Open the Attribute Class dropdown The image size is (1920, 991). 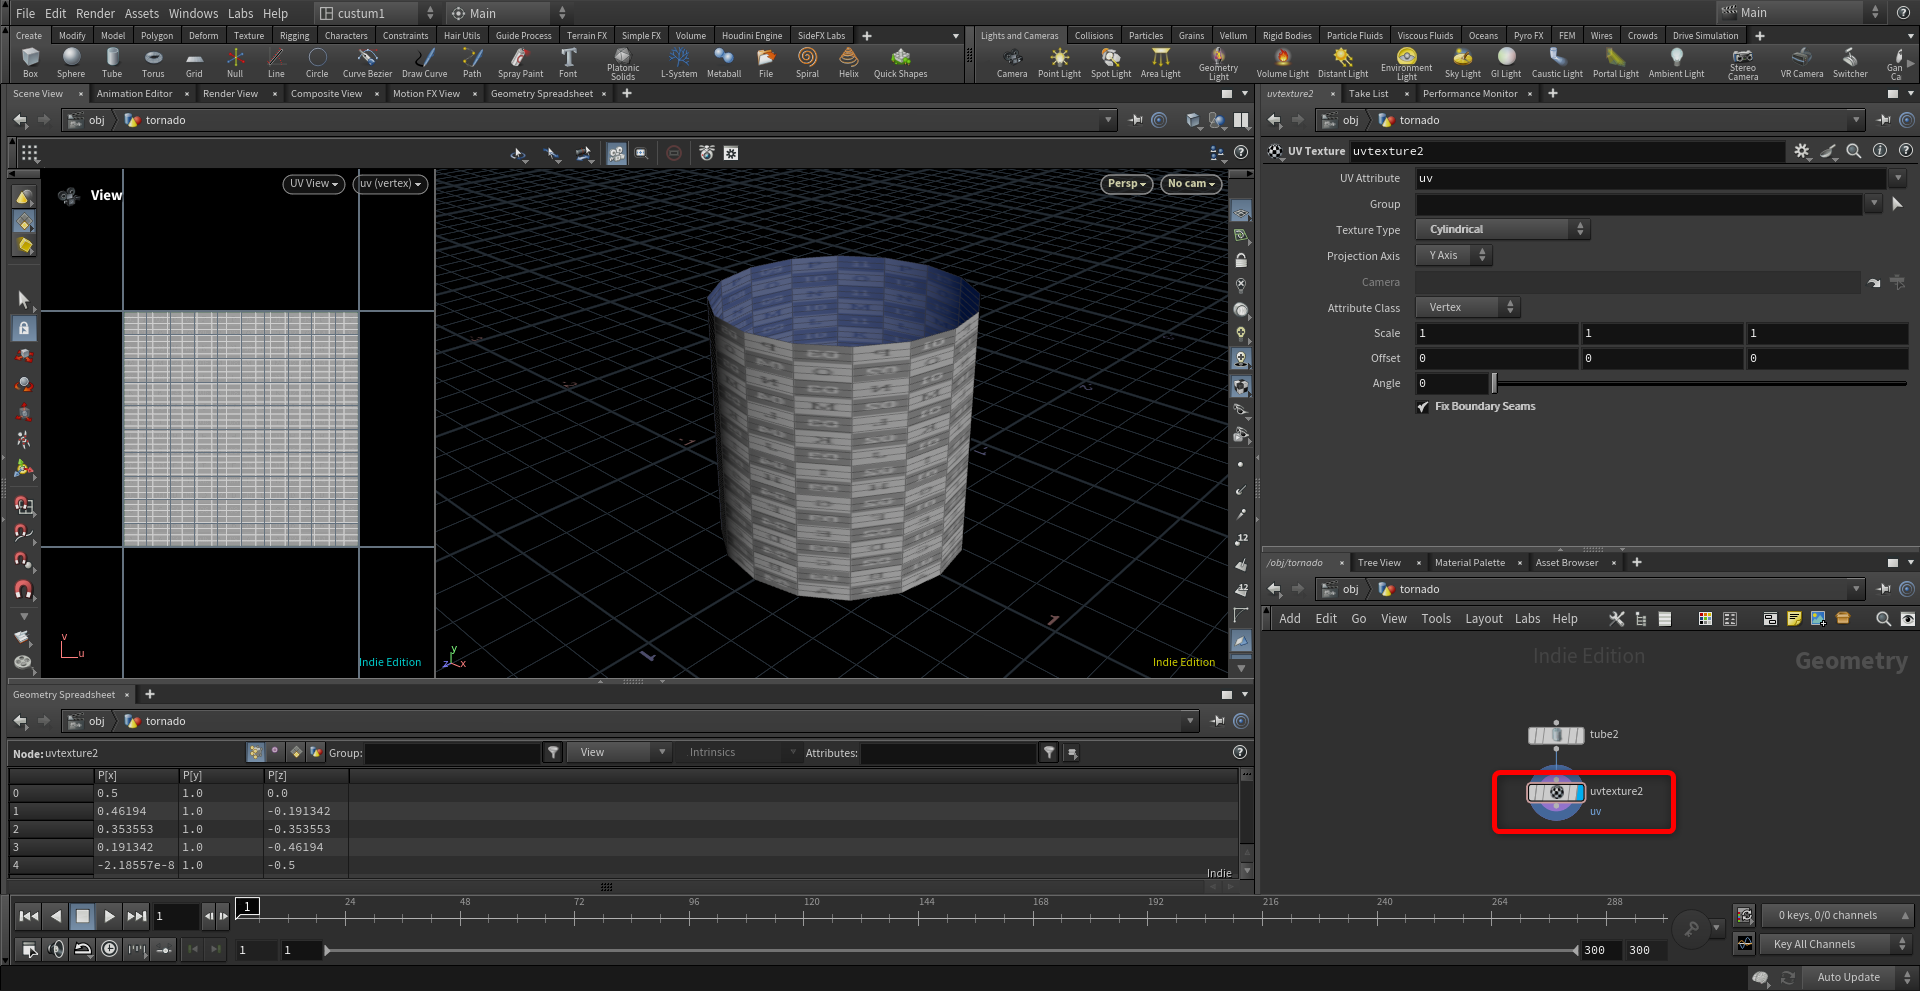[x=1468, y=308]
